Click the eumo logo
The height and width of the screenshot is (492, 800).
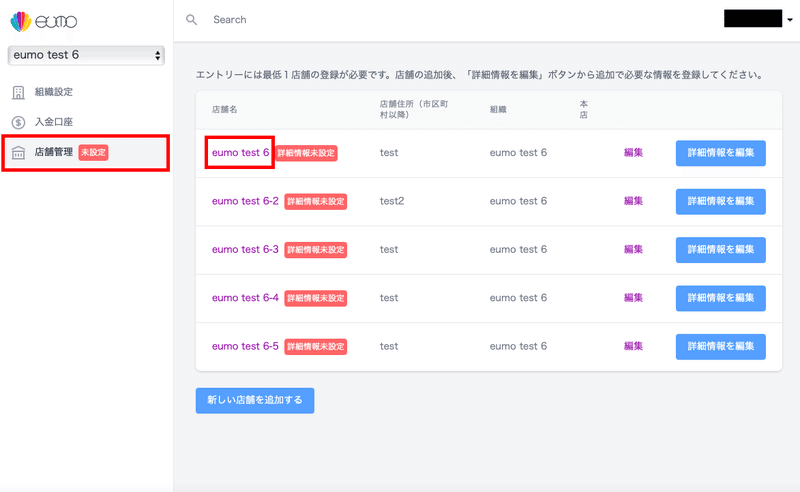[x=44, y=21]
